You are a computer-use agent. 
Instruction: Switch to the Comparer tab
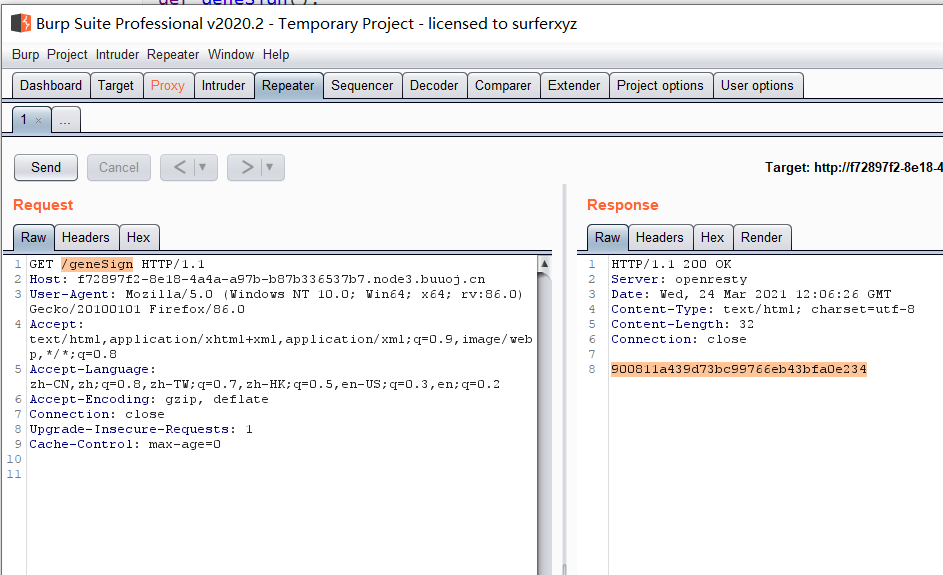click(x=503, y=85)
